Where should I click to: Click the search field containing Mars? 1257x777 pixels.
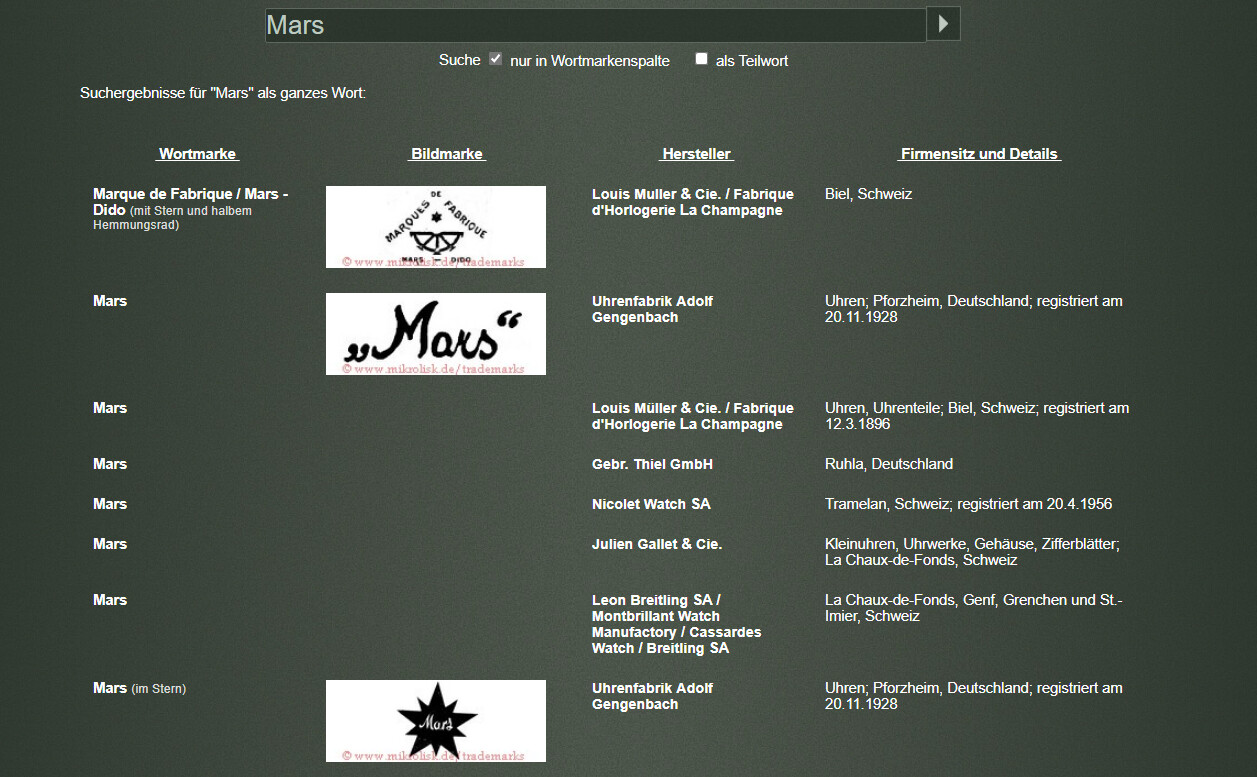click(x=595, y=25)
